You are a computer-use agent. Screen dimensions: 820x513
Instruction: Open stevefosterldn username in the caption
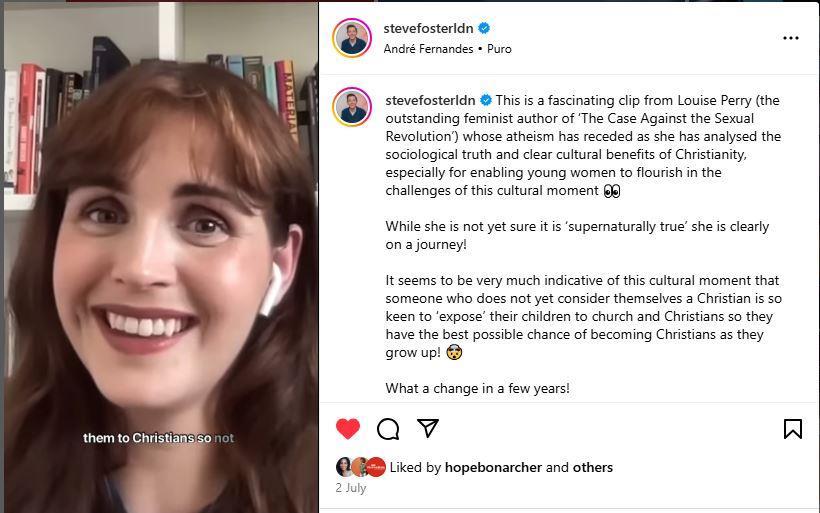[x=430, y=100]
